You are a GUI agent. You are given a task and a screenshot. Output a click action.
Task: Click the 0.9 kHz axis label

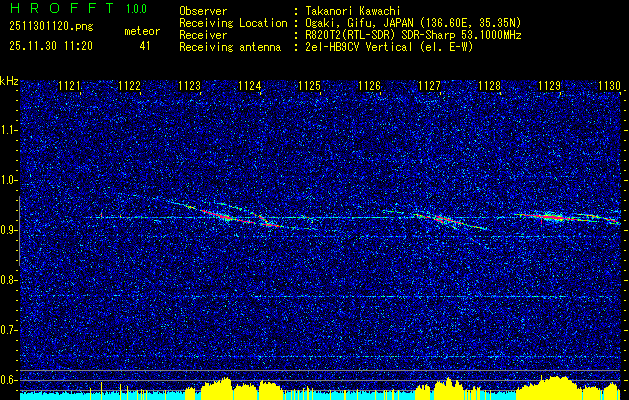(9, 230)
